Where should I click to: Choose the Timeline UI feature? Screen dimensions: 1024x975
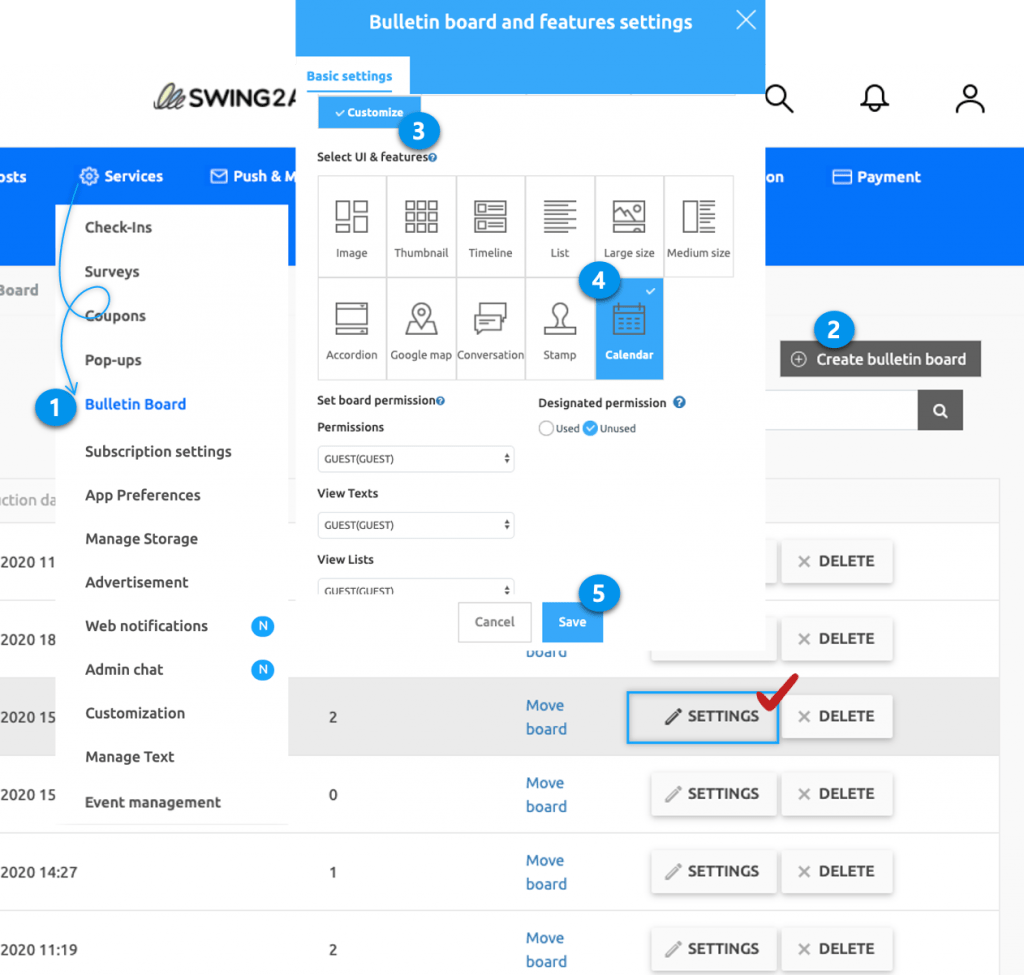tap(490, 225)
